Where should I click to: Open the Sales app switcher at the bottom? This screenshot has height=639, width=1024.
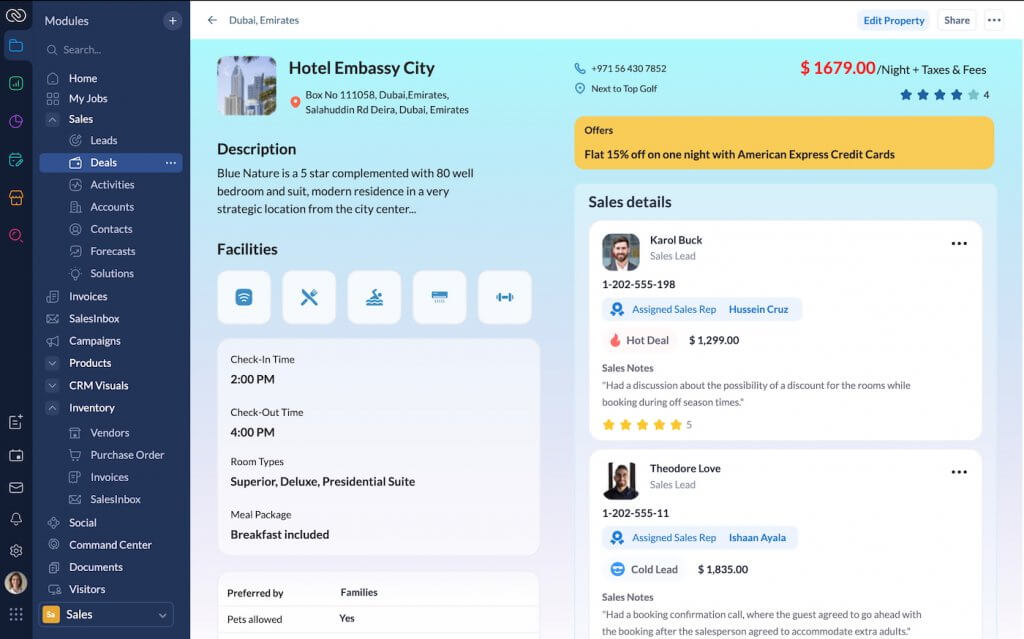tap(103, 614)
